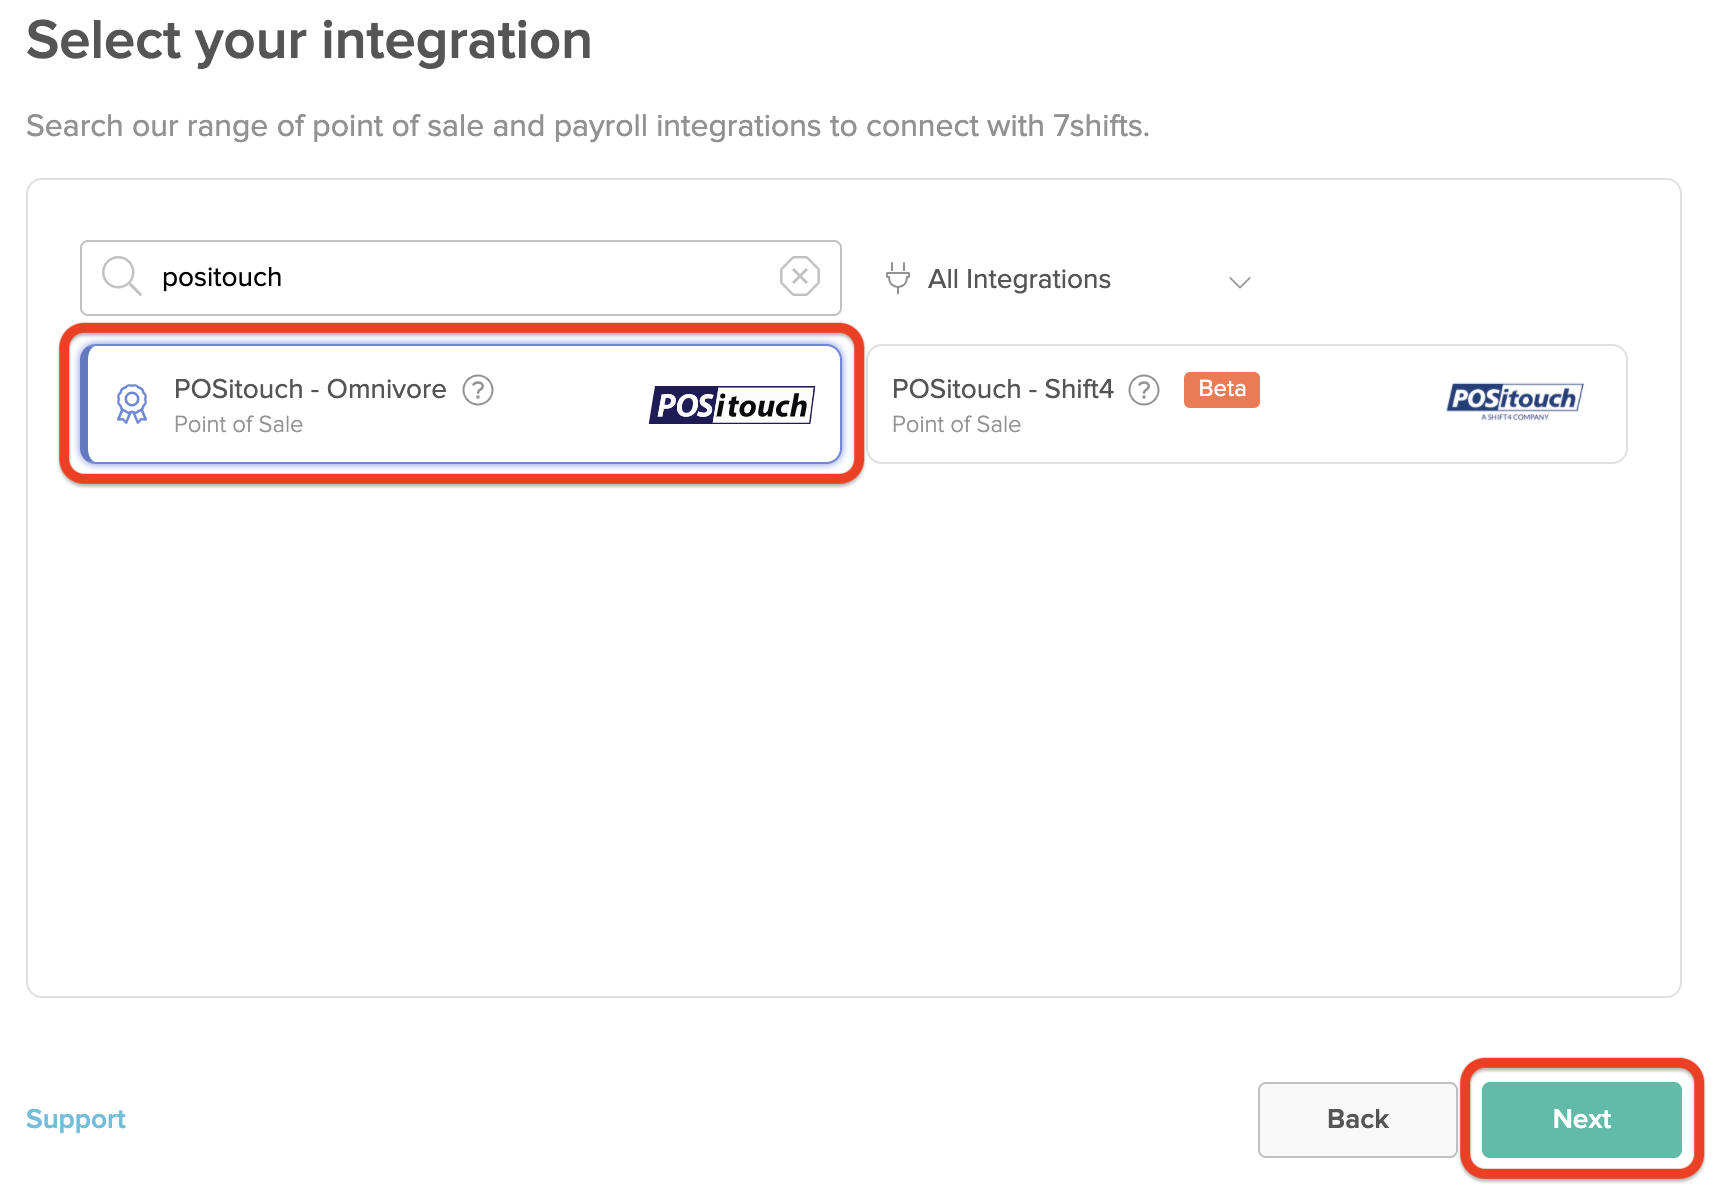
Task: Click the award ribbon icon on Omnivore card
Action: tap(132, 404)
